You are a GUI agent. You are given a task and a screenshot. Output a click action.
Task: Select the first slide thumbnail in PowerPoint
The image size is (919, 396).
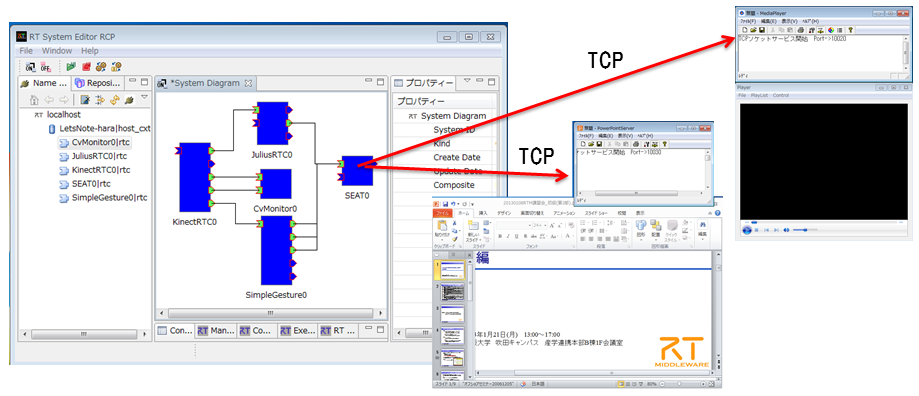pos(452,270)
